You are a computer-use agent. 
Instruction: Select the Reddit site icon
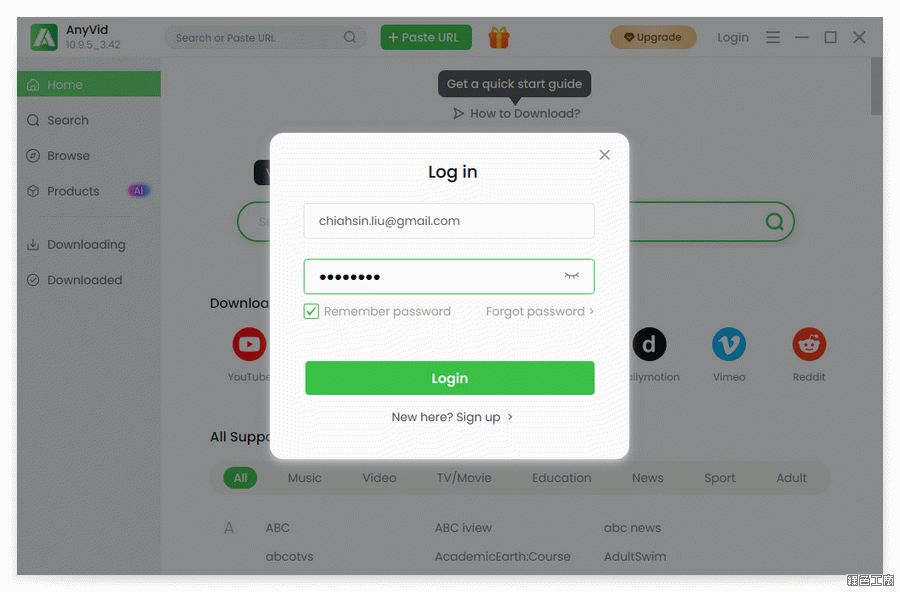point(809,344)
